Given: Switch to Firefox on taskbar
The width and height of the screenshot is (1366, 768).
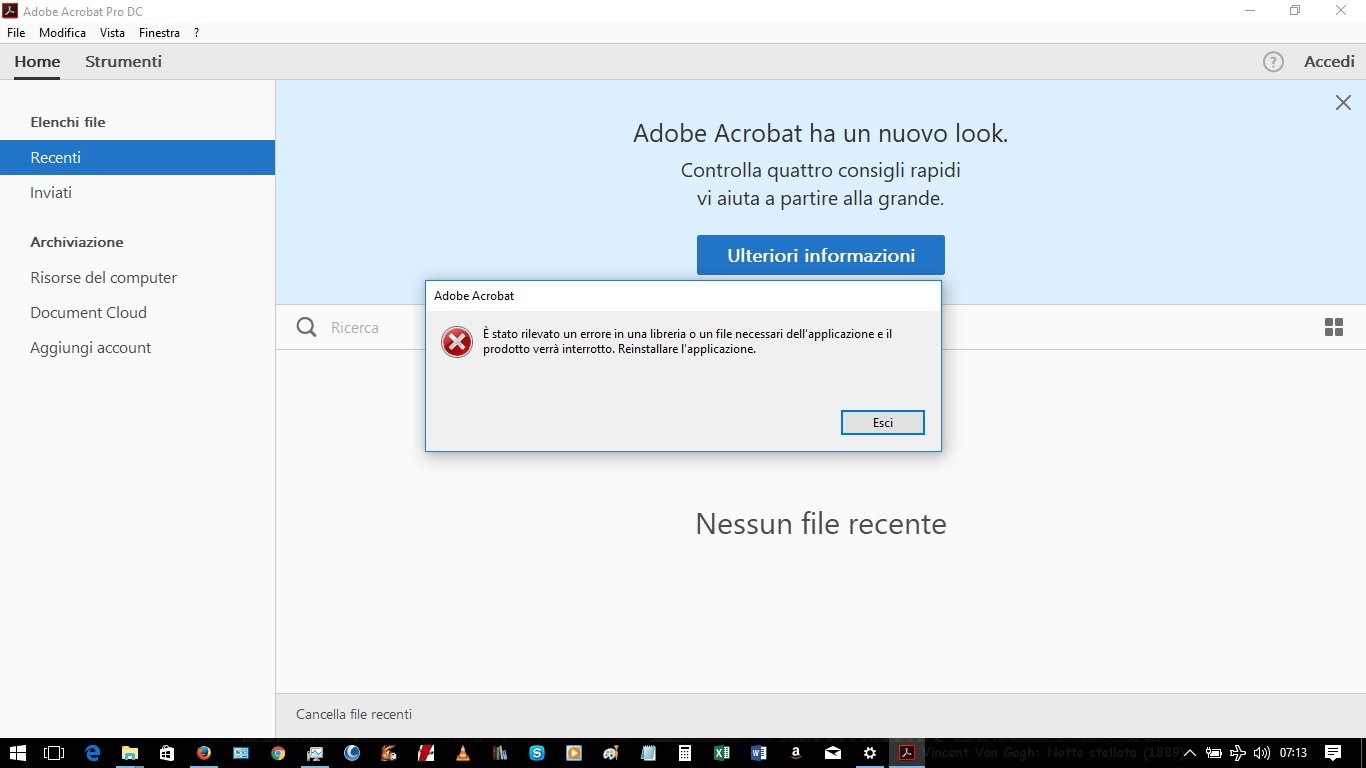Looking at the screenshot, I should 204,753.
